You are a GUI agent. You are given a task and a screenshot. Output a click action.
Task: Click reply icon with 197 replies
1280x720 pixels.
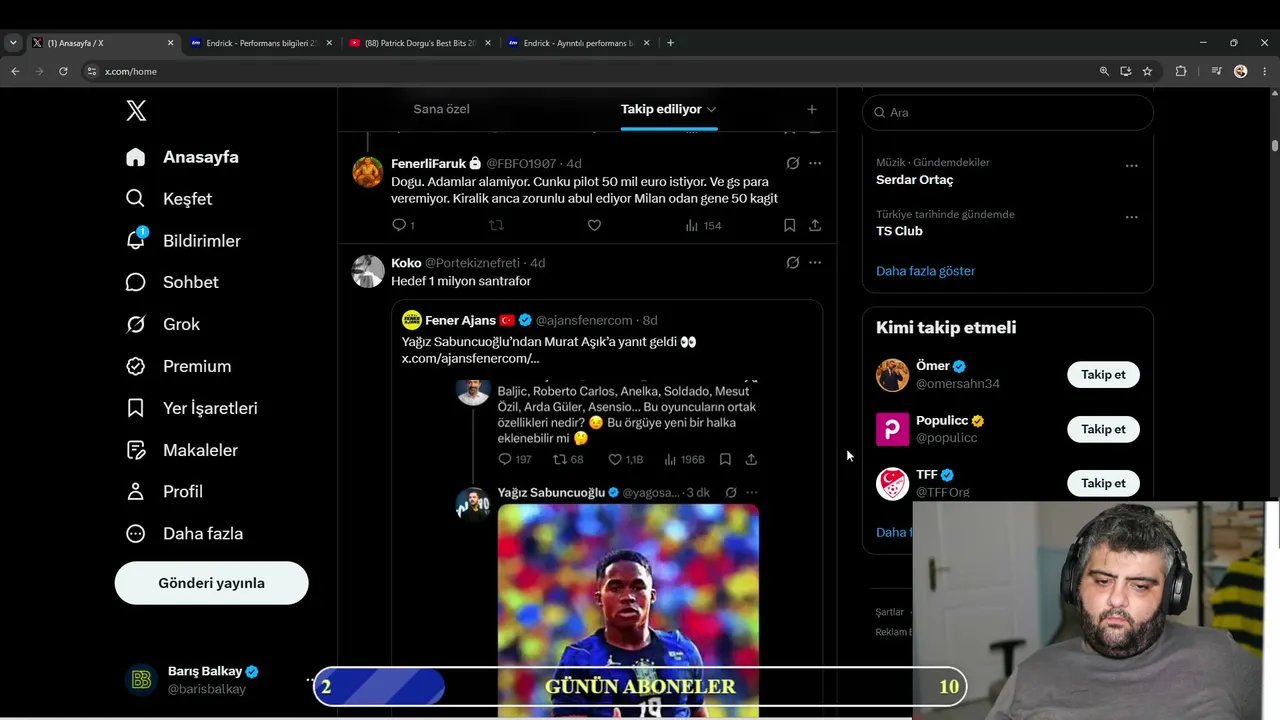(x=515, y=459)
